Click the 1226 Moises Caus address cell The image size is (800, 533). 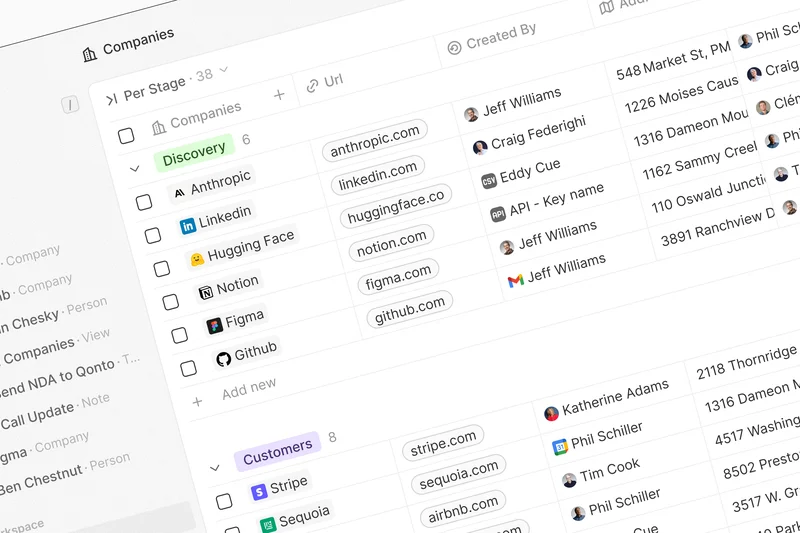point(682,95)
